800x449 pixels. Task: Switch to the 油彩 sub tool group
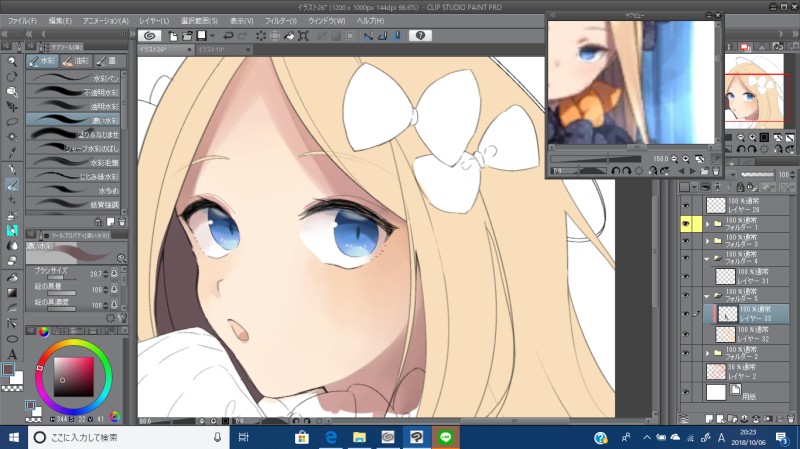77,61
